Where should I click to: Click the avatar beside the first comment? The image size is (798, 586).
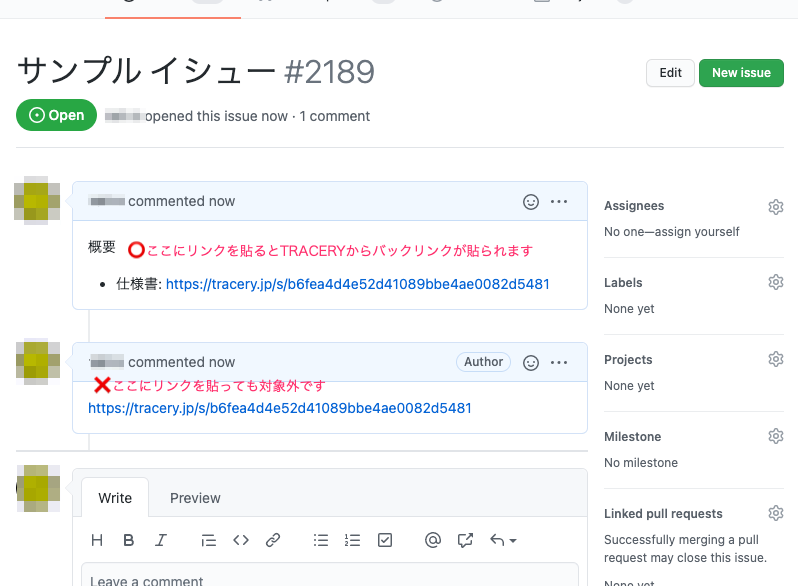pos(37,201)
